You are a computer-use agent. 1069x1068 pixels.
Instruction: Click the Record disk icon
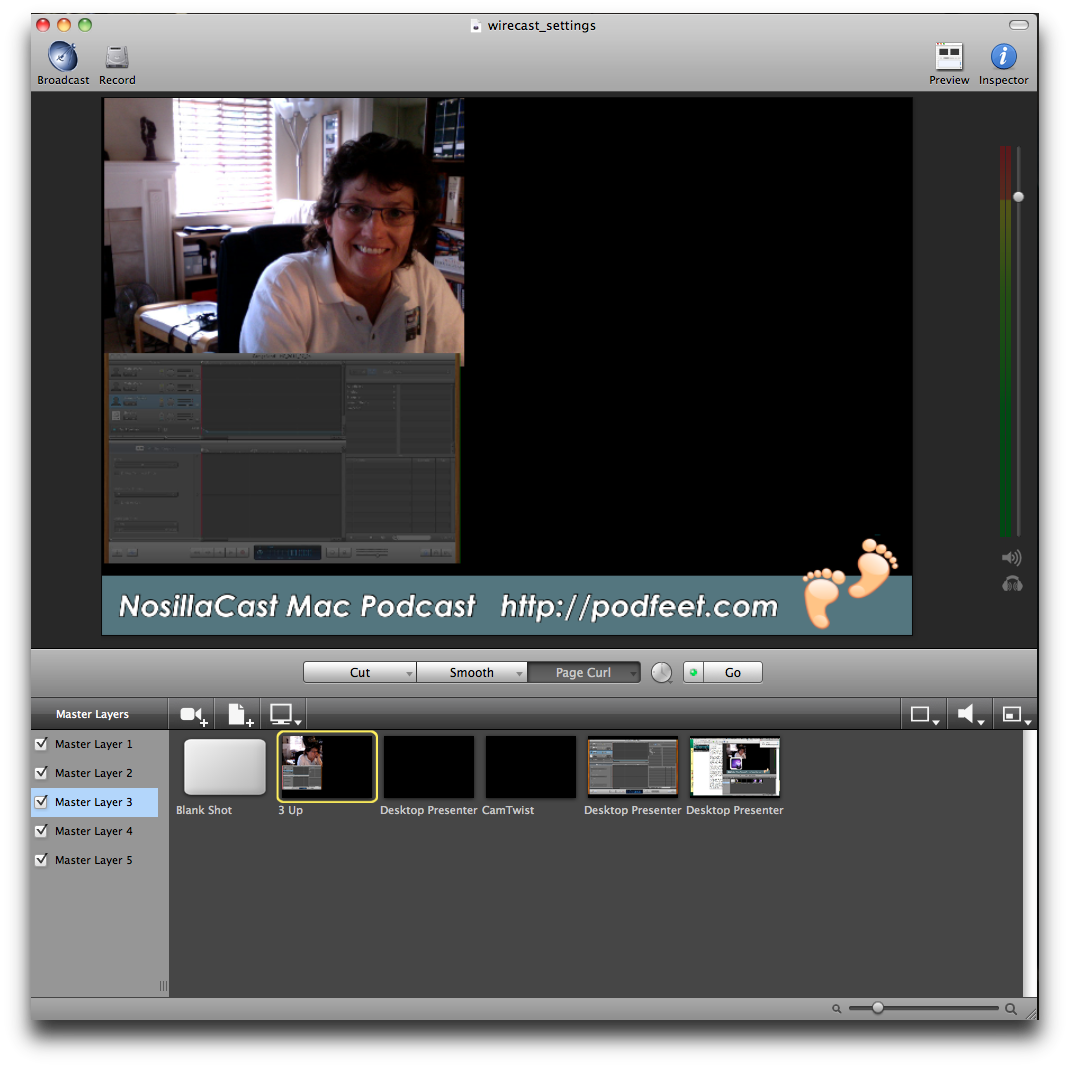point(117,56)
